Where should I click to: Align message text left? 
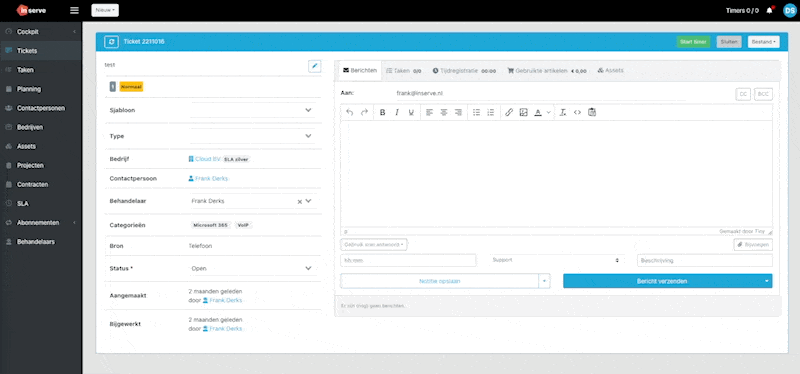point(429,112)
